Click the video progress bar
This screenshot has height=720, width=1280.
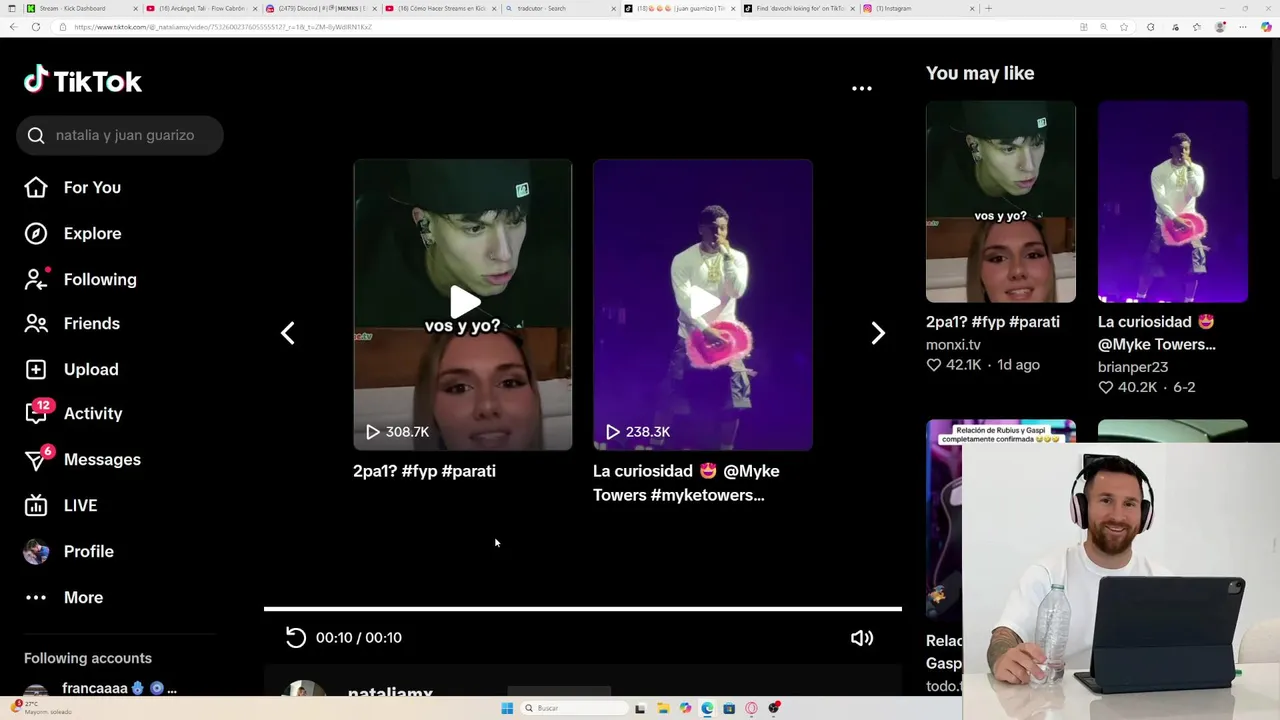point(583,608)
